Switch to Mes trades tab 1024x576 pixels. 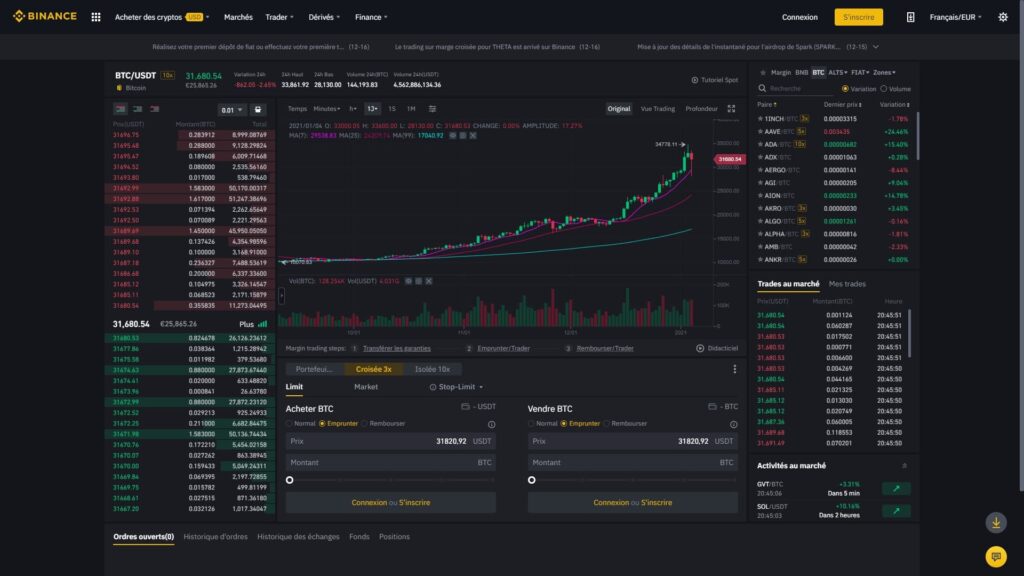[847, 284]
